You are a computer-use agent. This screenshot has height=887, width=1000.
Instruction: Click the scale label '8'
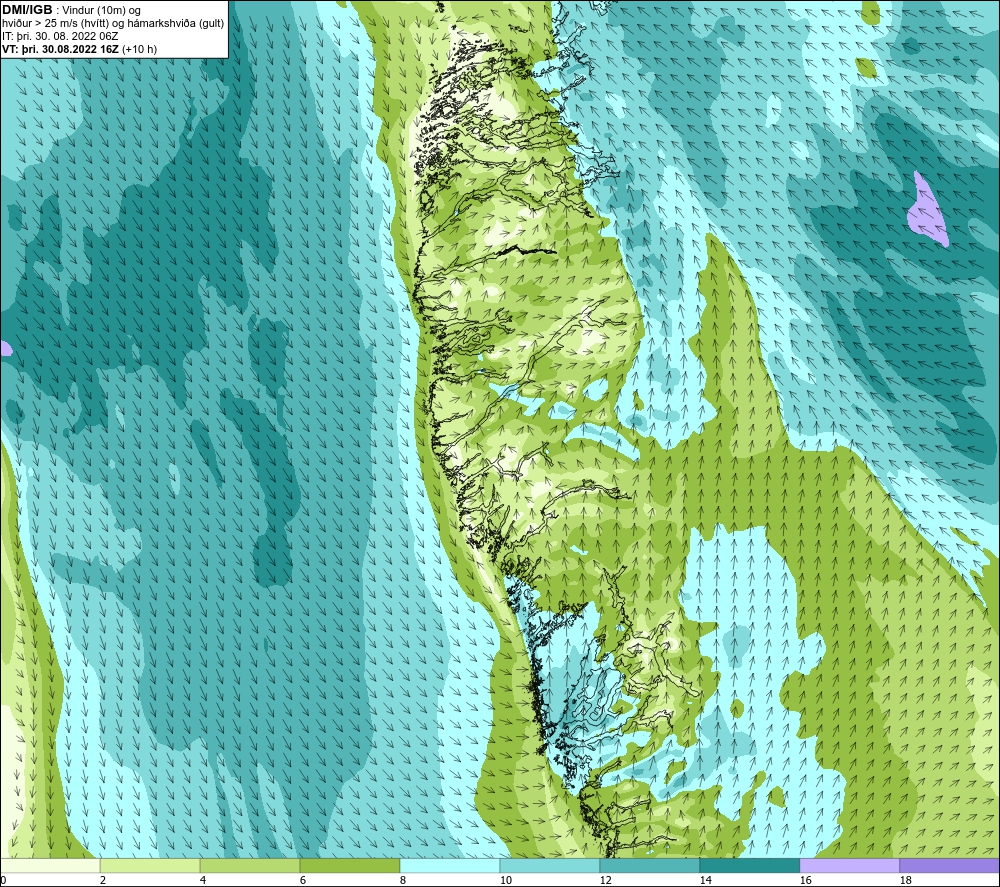402,880
